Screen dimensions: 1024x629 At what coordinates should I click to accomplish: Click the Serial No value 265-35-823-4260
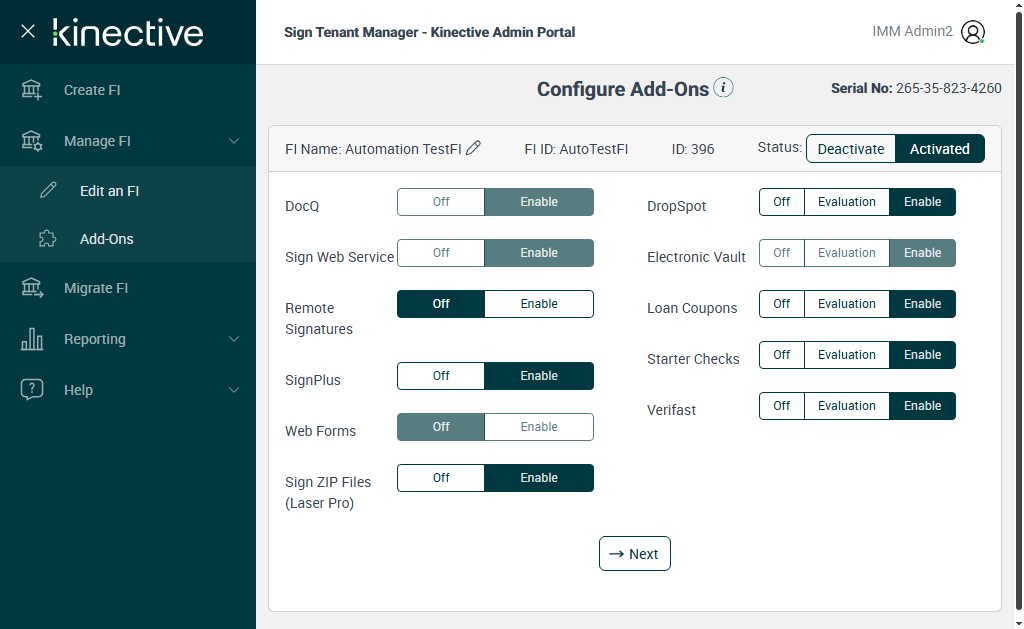948,88
